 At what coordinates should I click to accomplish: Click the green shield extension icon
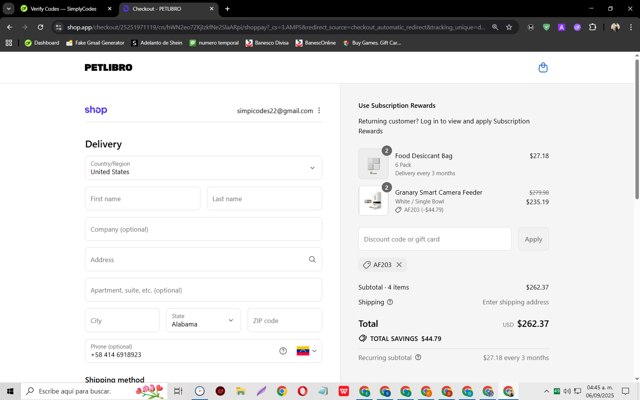546,27
